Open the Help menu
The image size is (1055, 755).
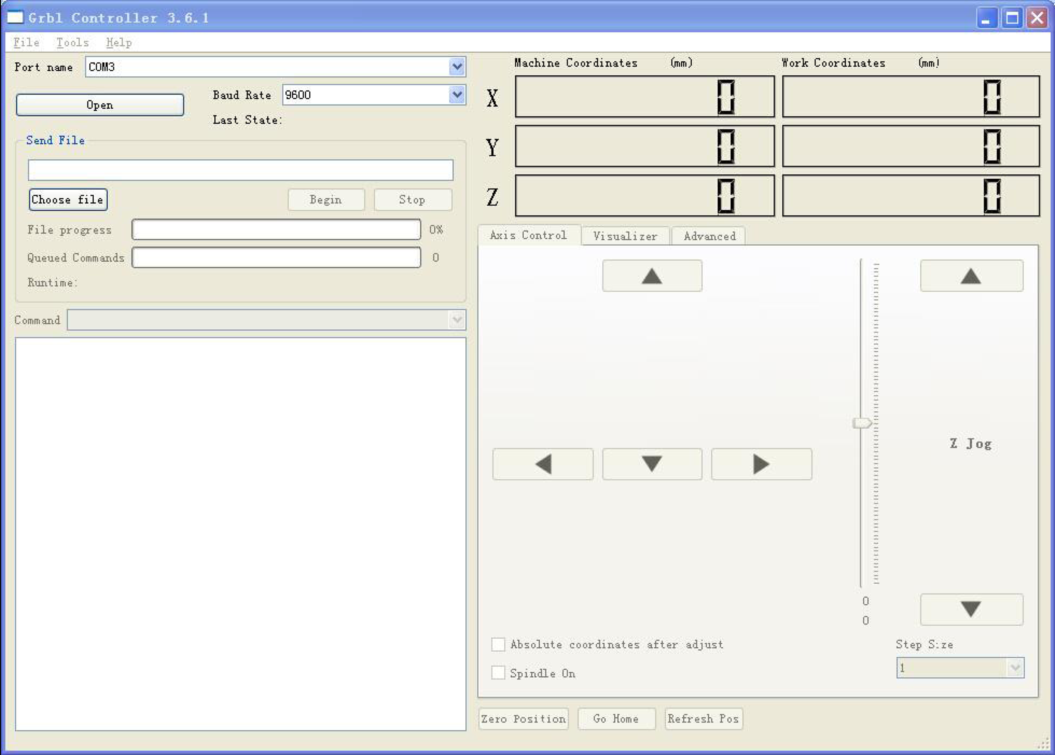pyautogui.click(x=118, y=42)
